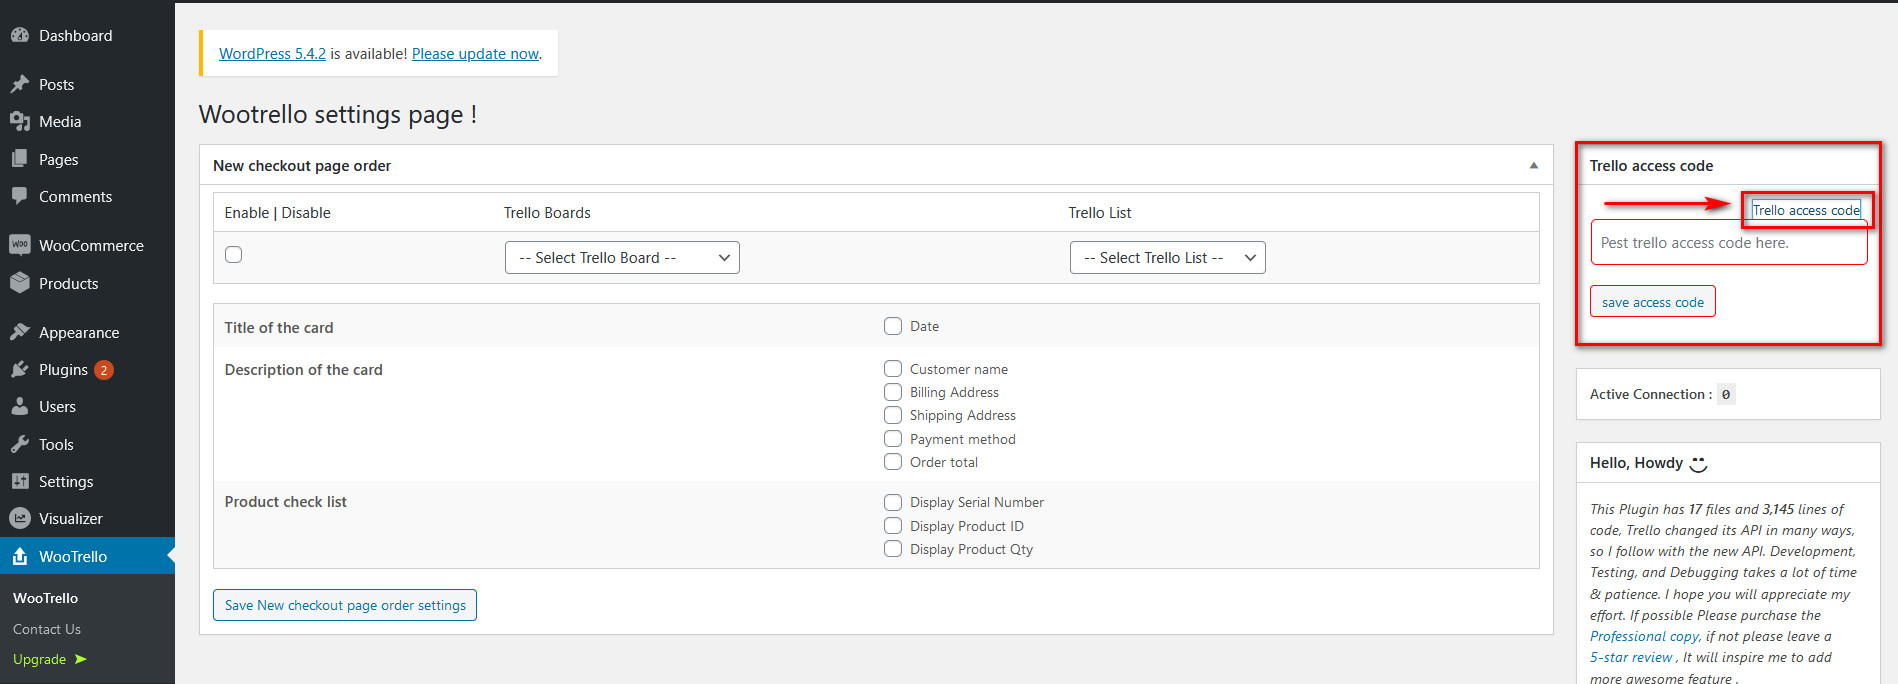This screenshot has height=684, width=1898.
Task: Click the Trello access code input field
Action: 1729,243
